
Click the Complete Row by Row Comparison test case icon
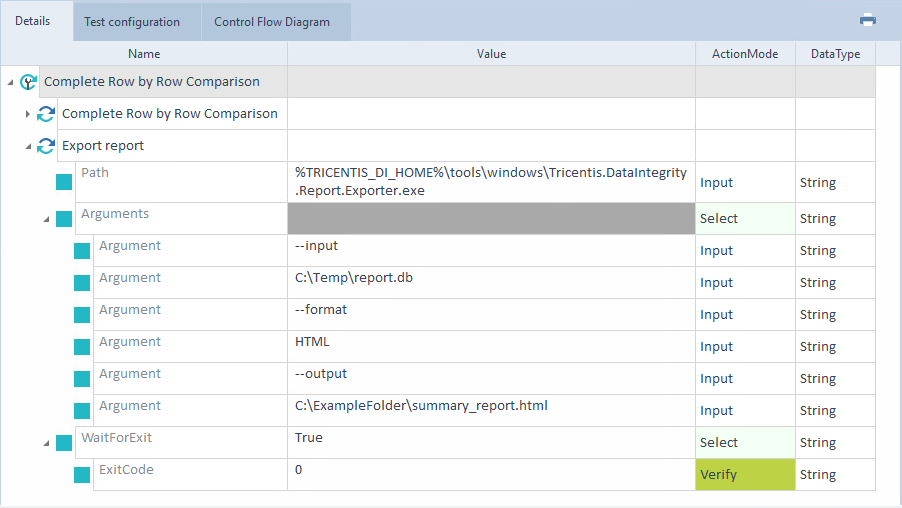coord(28,82)
